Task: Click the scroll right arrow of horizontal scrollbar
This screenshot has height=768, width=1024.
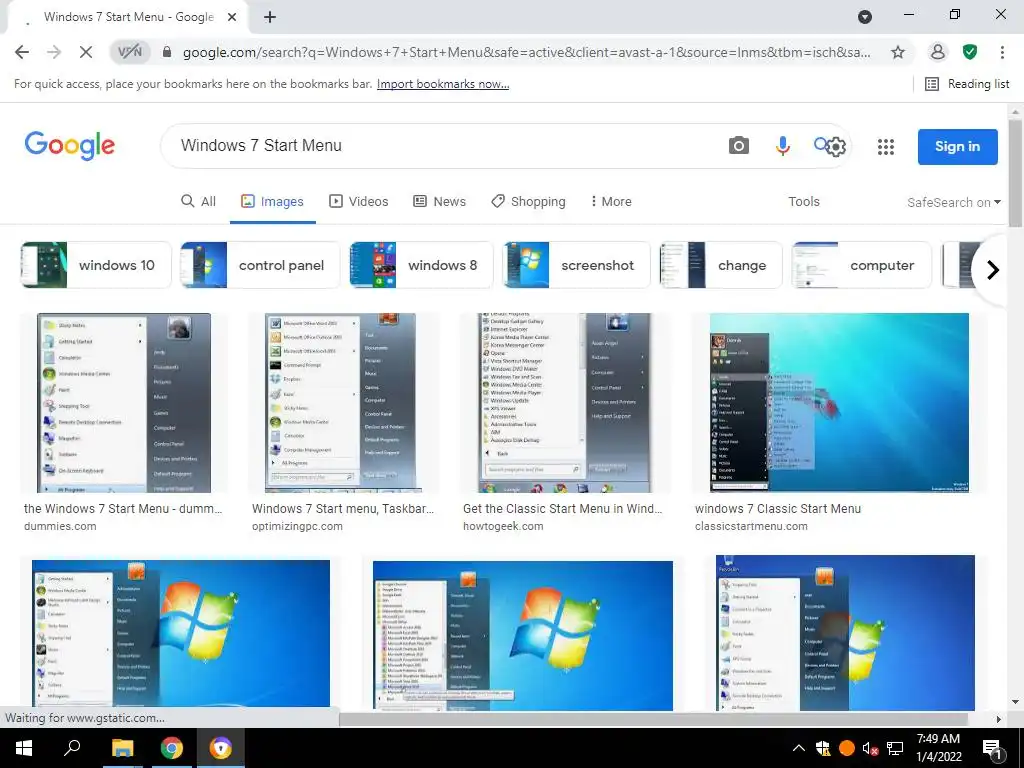Action: pyautogui.click(x=999, y=719)
